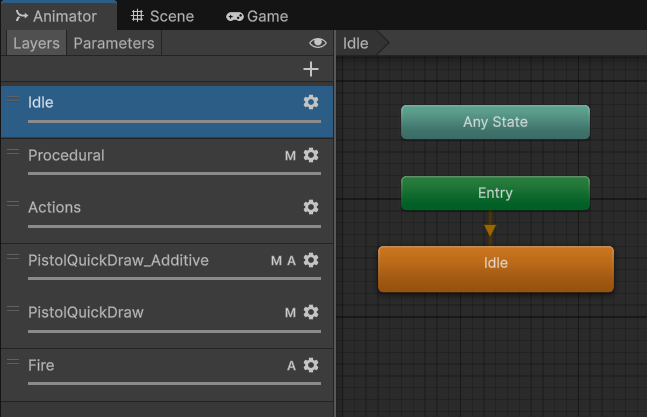Switch to the Scene tab
Screen dimensions: 647x417
163,16
